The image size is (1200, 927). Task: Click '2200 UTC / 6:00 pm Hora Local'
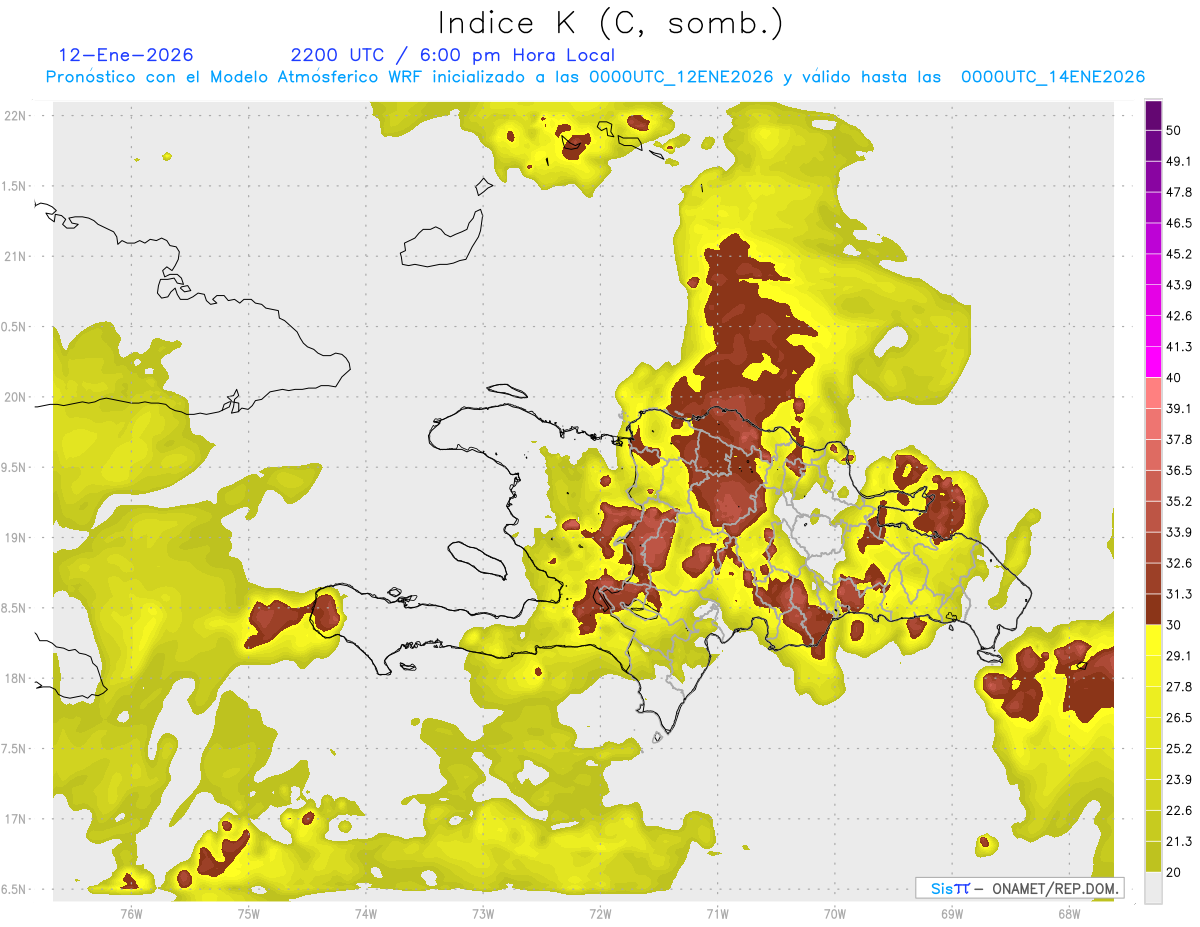point(452,55)
